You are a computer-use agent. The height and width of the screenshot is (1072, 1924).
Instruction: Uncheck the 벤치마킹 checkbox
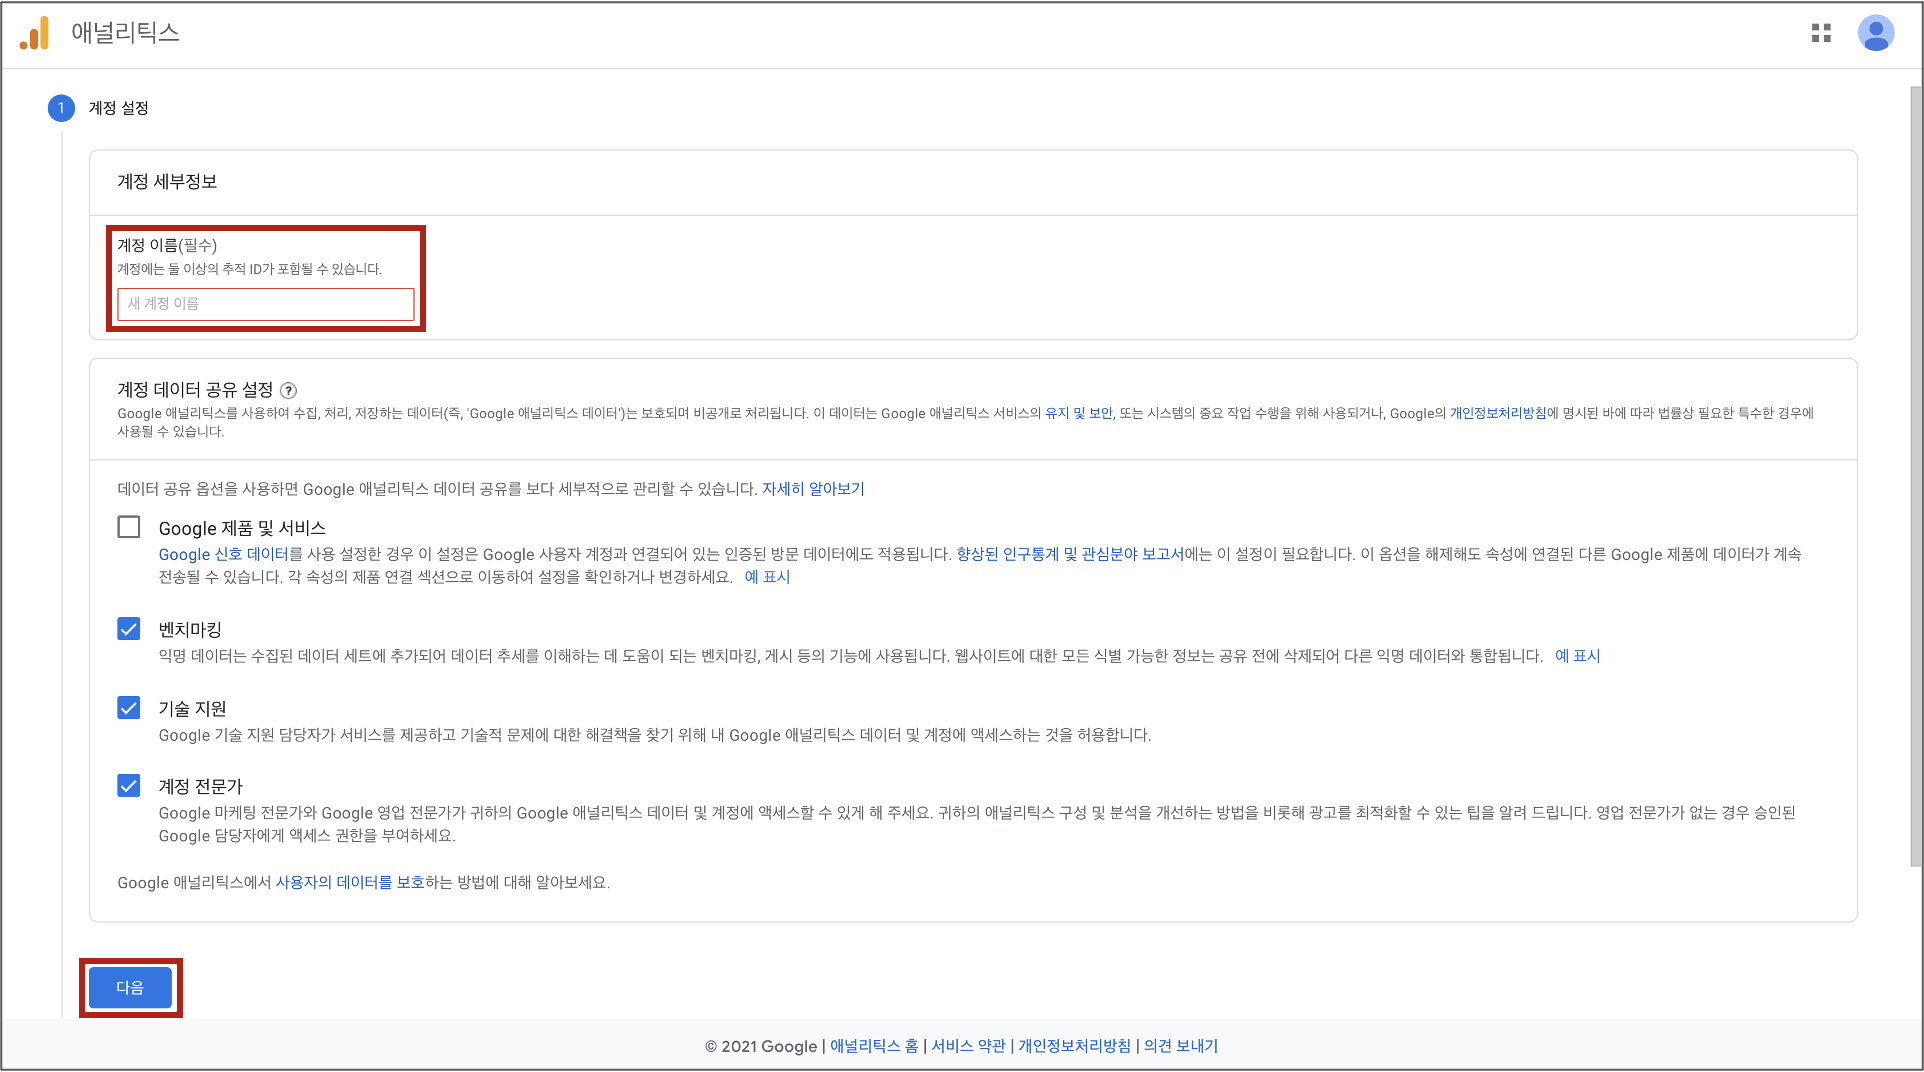coord(129,629)
